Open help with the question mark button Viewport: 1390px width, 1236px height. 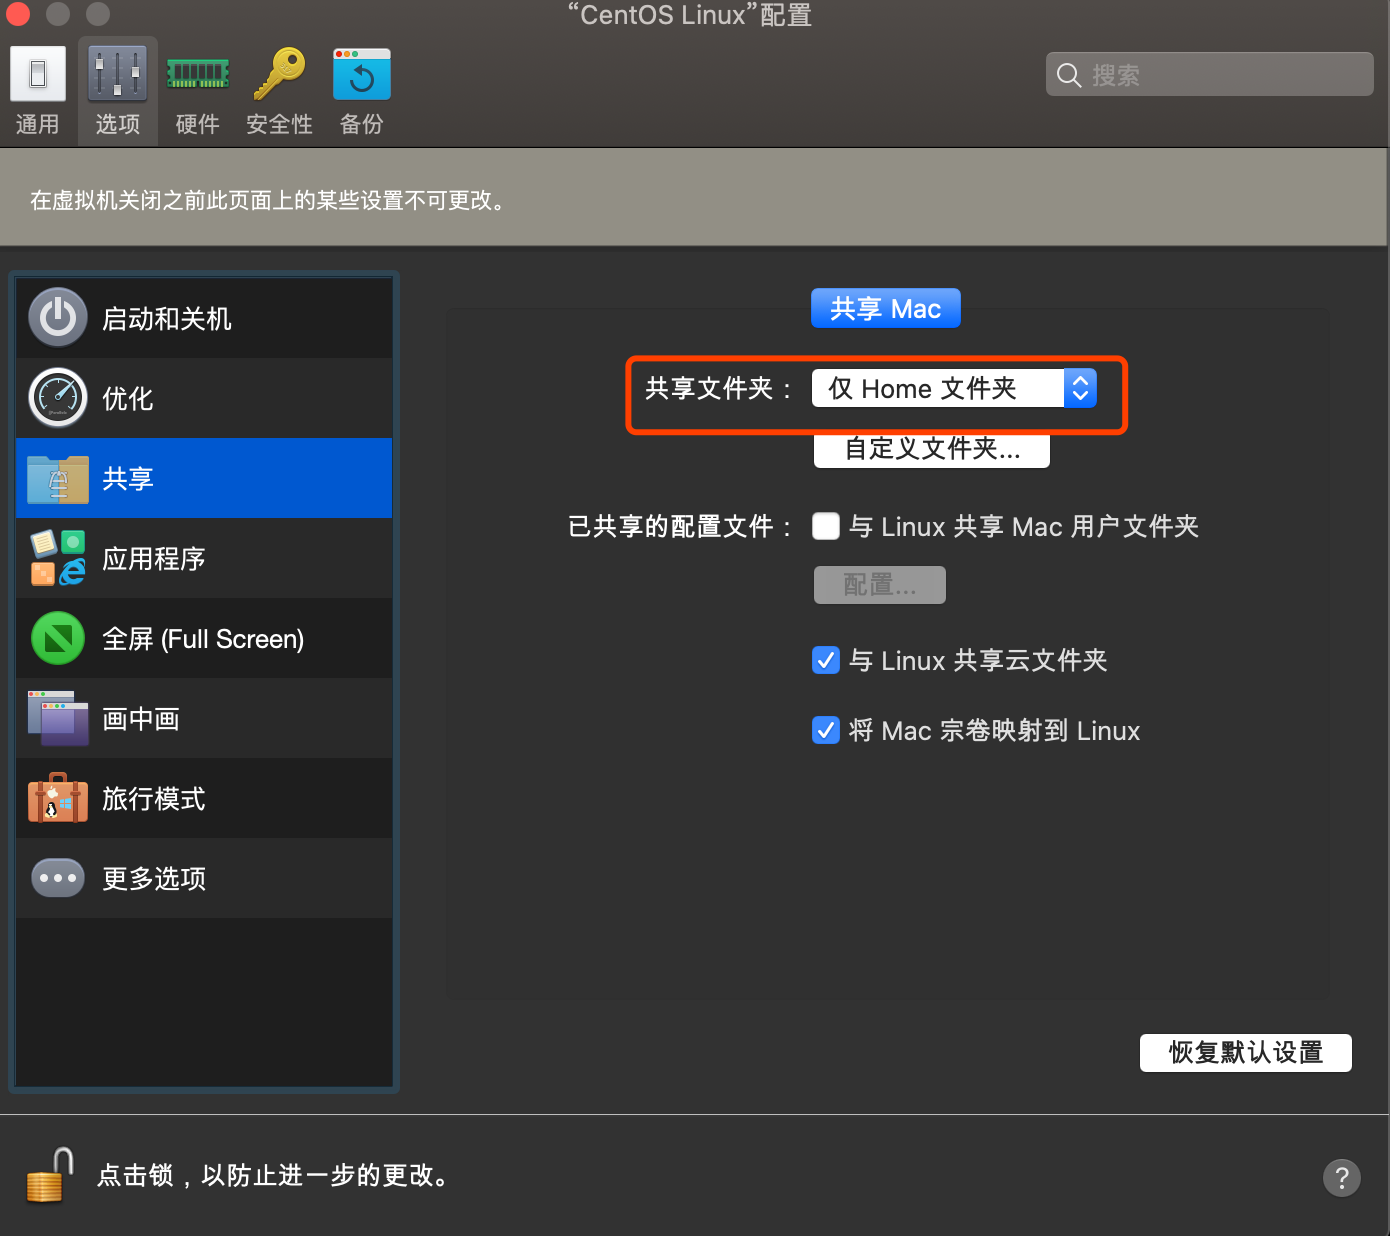(x=1342, y=1177)
